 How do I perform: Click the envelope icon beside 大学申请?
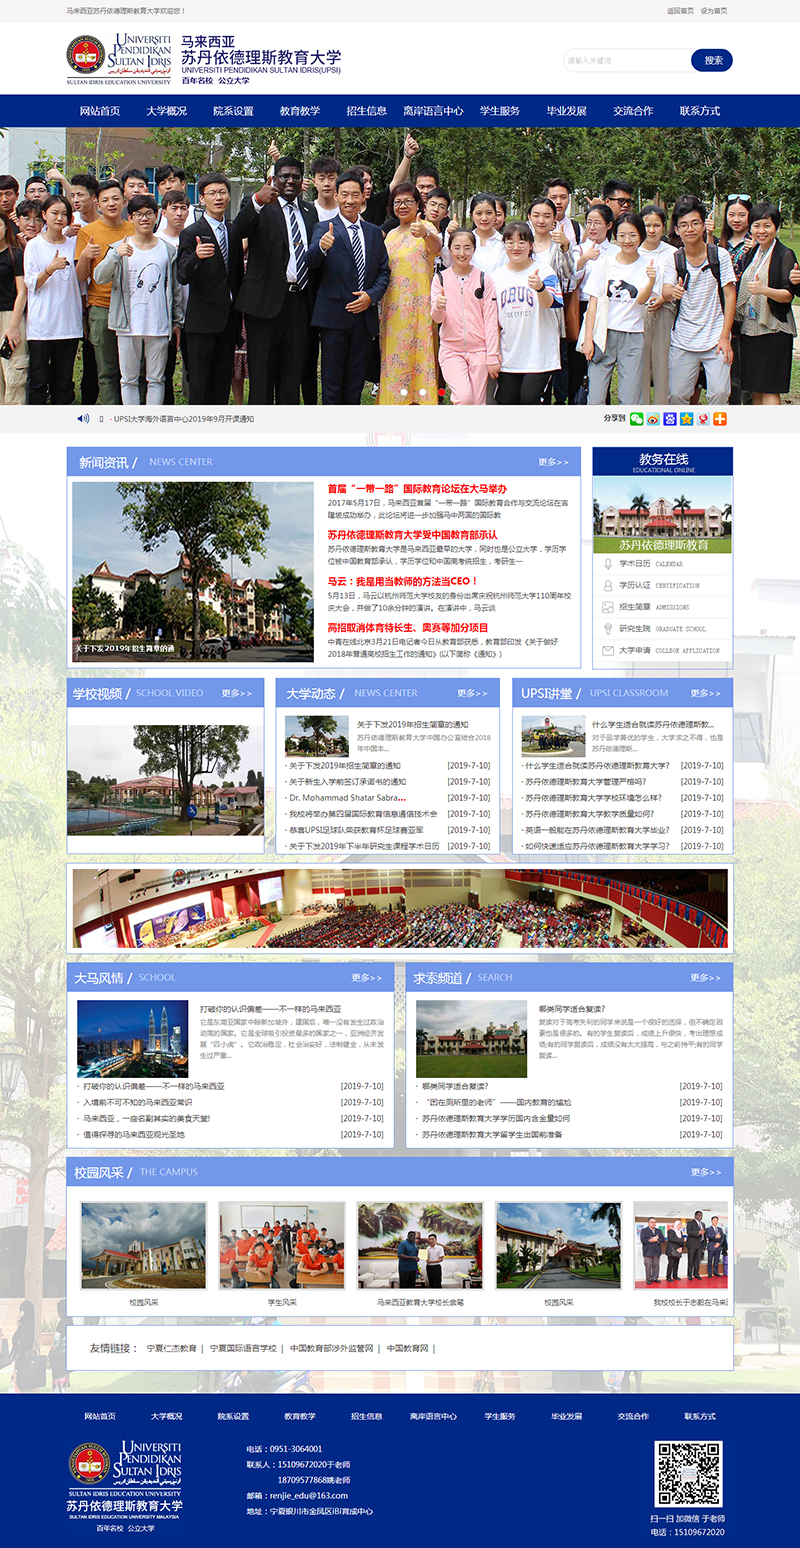tap(608, 650)
